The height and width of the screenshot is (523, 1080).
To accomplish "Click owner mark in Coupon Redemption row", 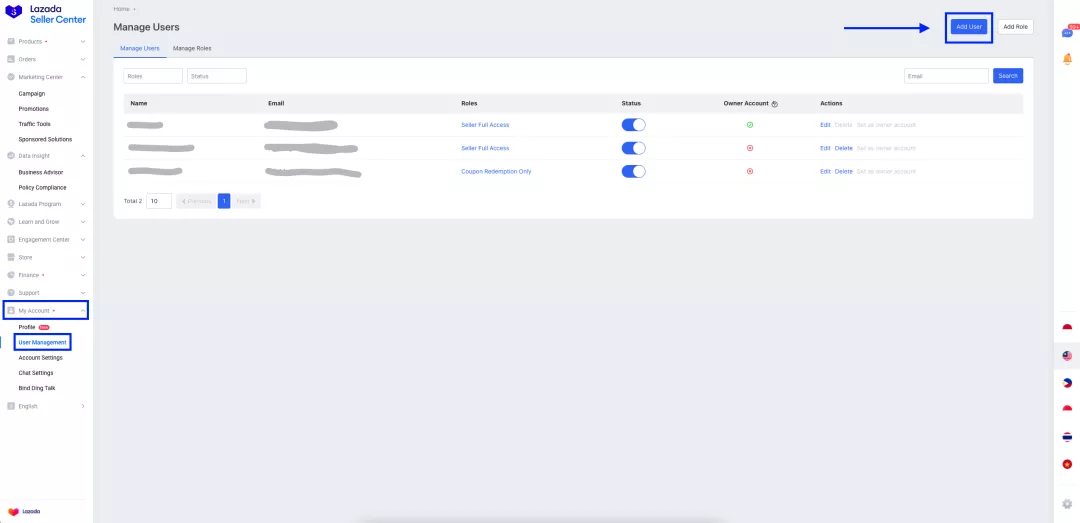I will [750, 171].
